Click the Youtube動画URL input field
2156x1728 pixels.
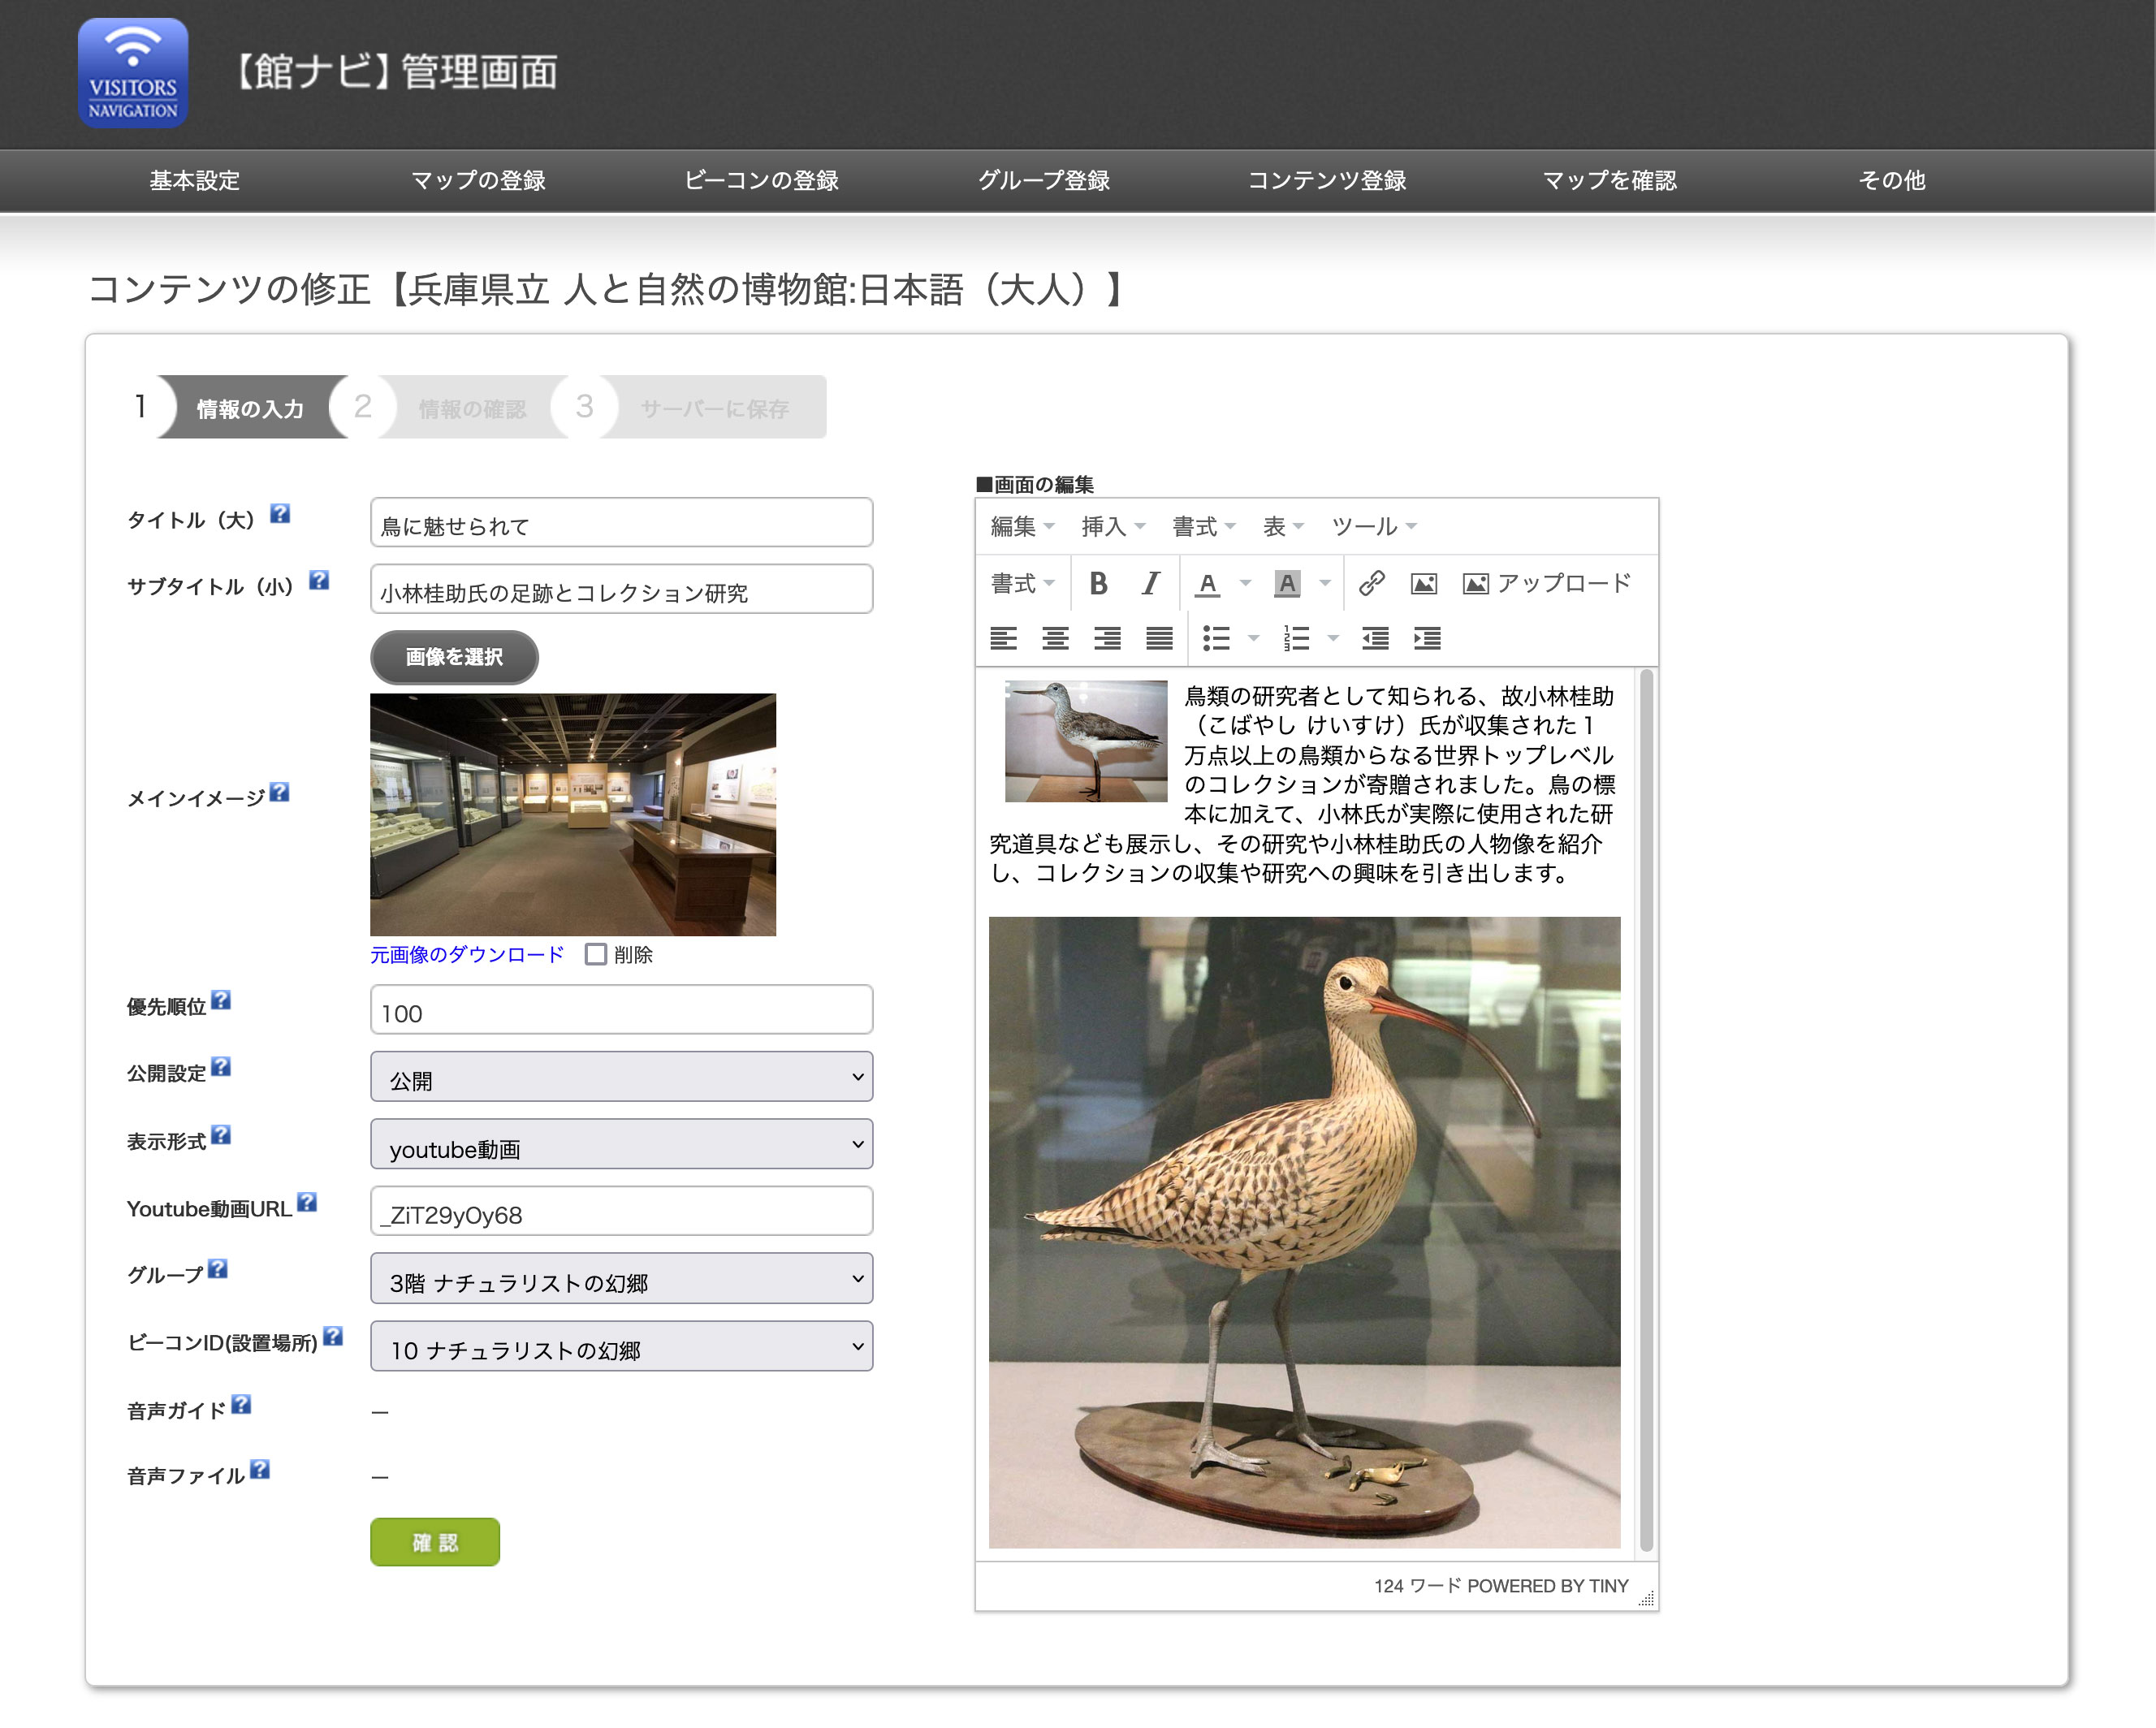click(x=621, y=1211)
